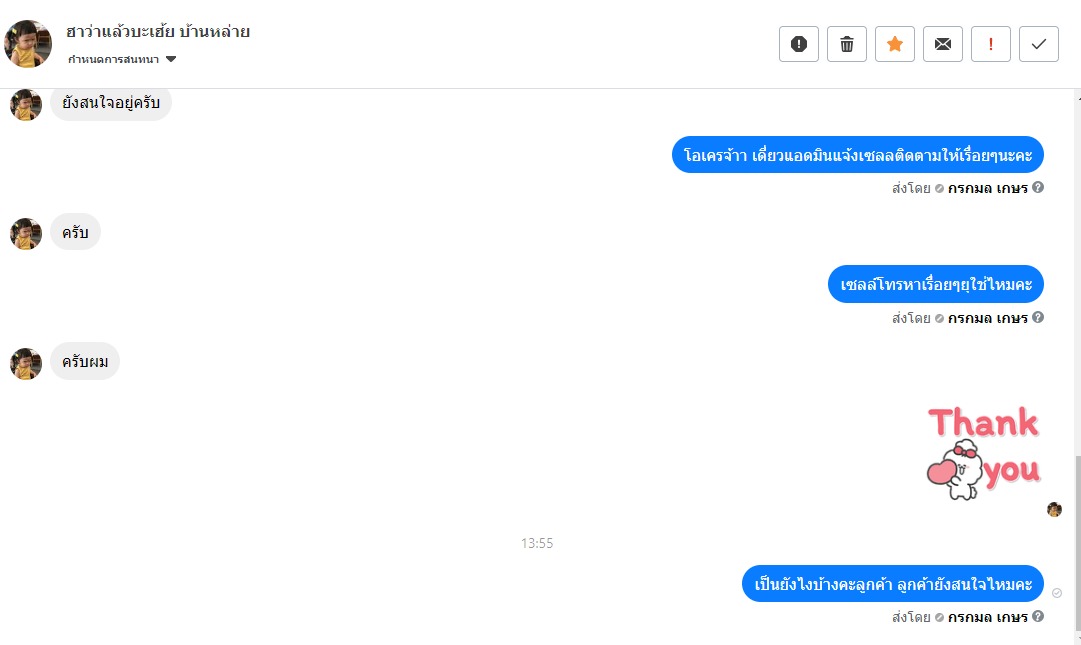Click seen-by avatar beside Thank you sticker
1081x645 pixels.
tap(1054, 509)
